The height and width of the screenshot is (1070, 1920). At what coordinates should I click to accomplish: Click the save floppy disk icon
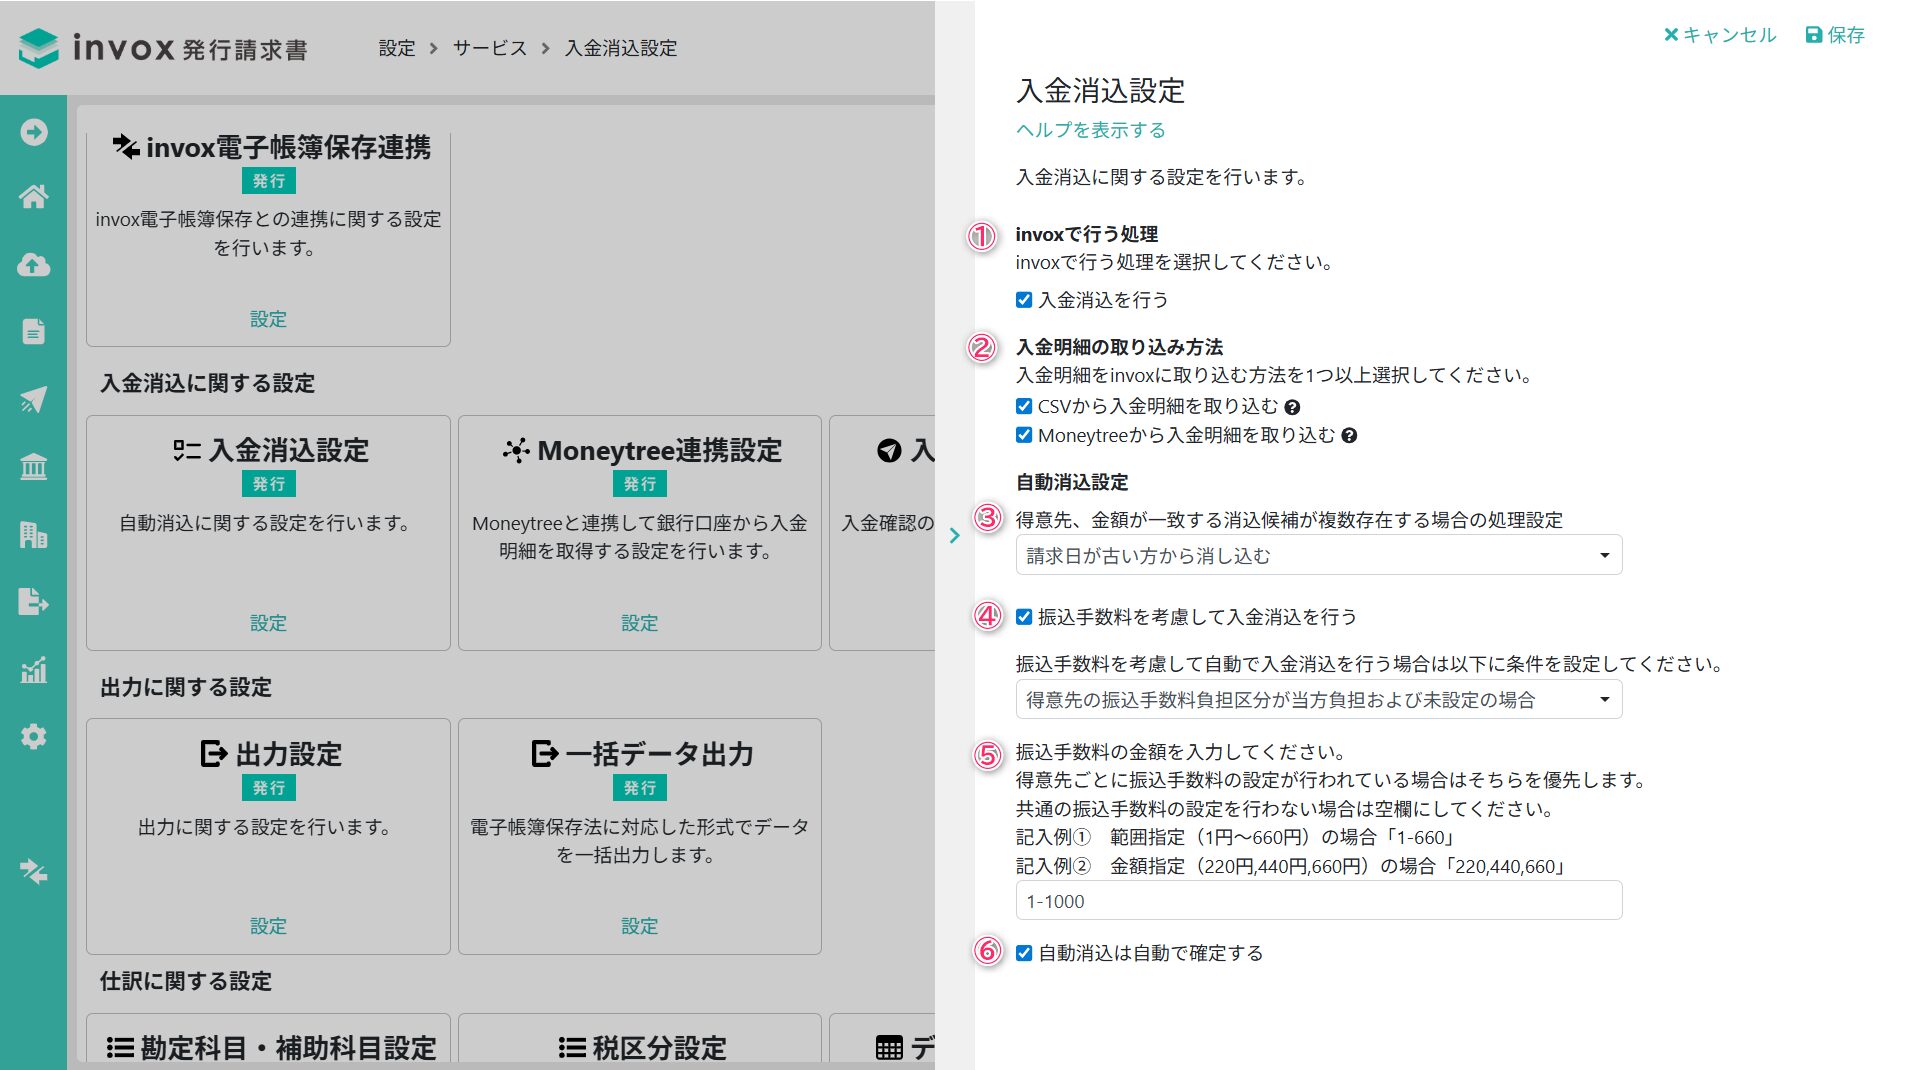tap(1814, 35)
